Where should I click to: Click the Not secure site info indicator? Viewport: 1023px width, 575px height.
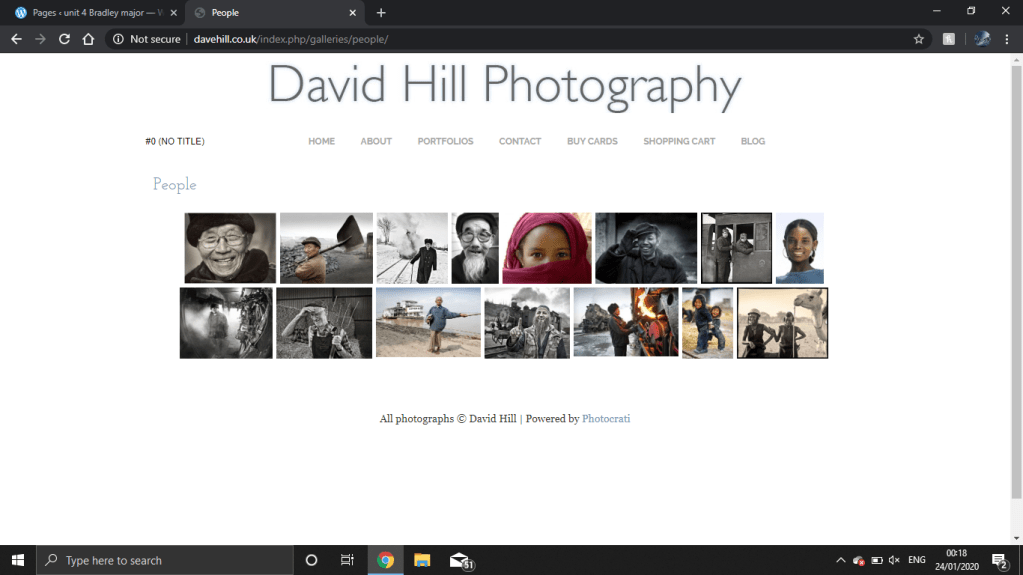click(x=147, y=39)
